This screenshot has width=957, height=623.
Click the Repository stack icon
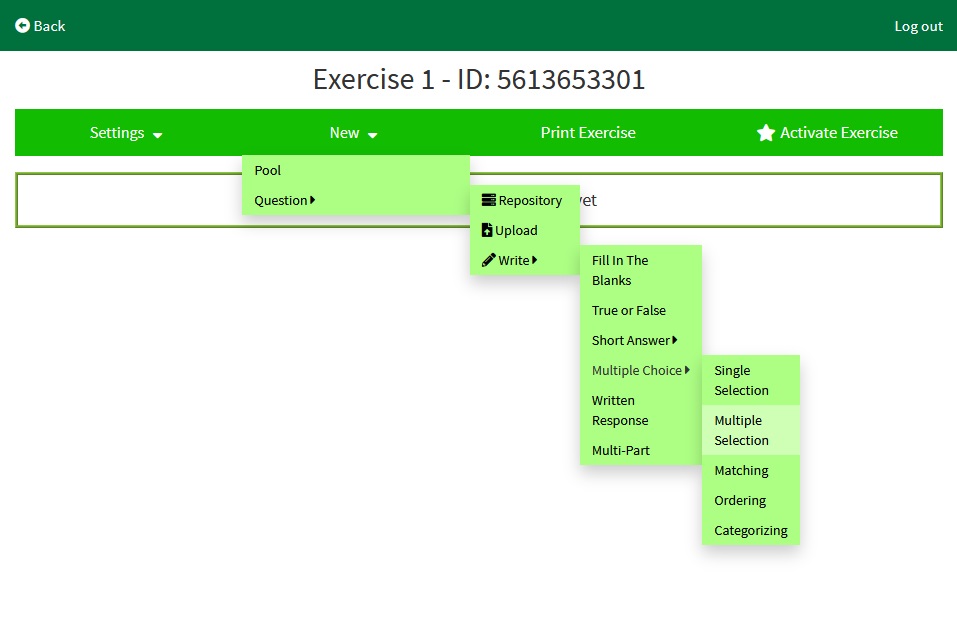[488, 200]
